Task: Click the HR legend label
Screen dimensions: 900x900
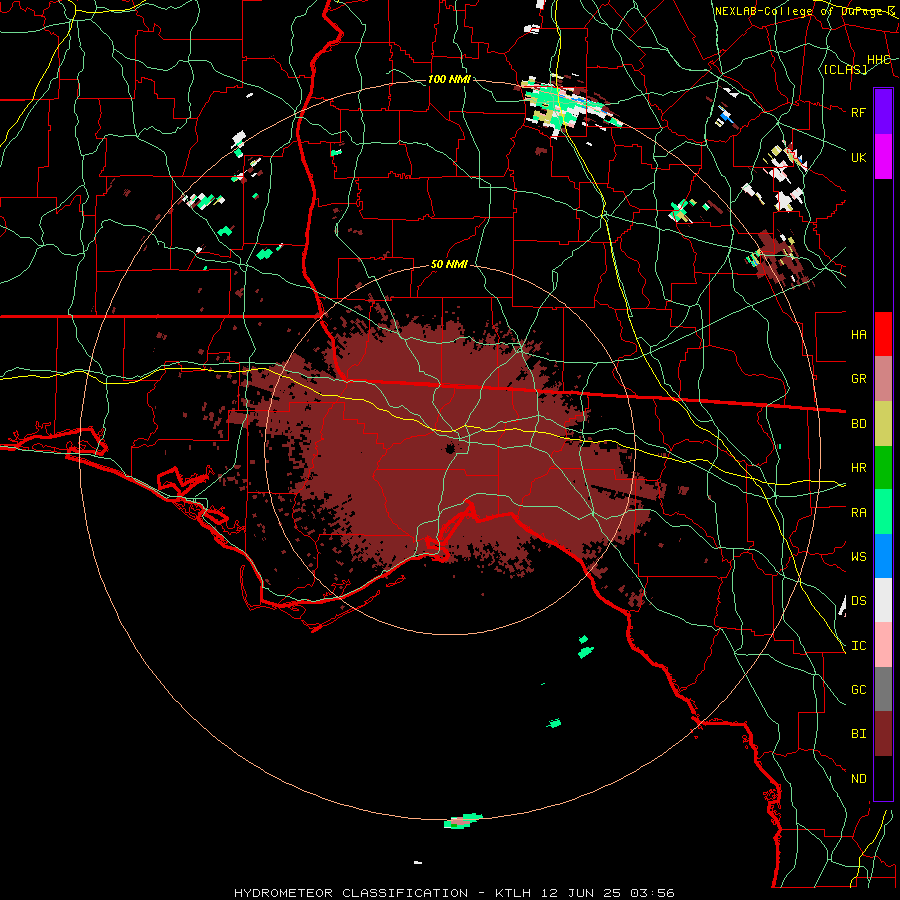Action: (859, 468)
